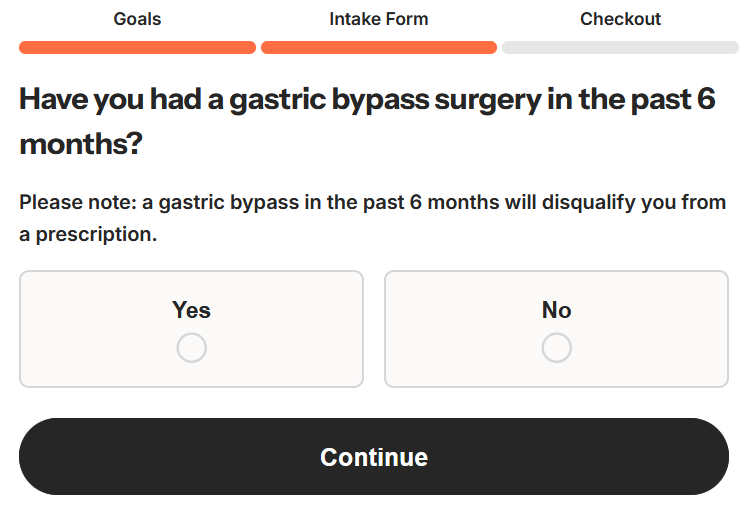Click the gastric bypass question heading
The height and width of the screenshot is (521, 754).
coord(367,121)
